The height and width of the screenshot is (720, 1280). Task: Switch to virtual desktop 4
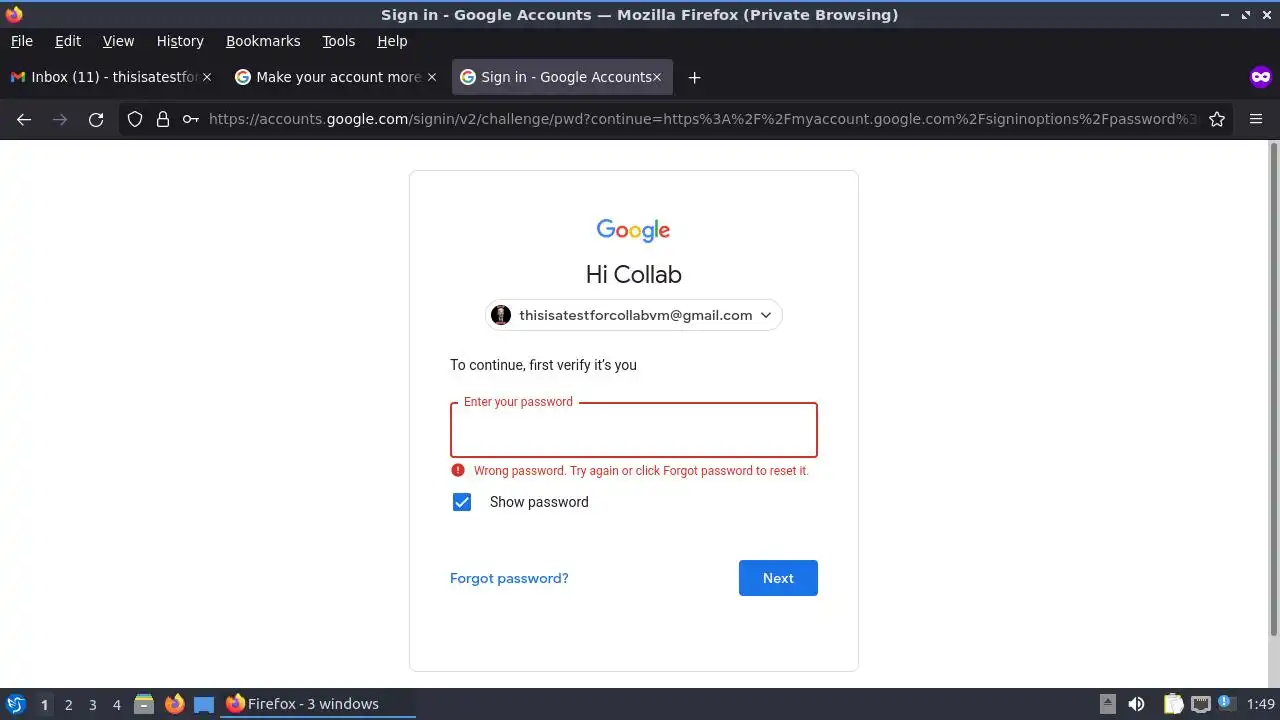(116, 704)
